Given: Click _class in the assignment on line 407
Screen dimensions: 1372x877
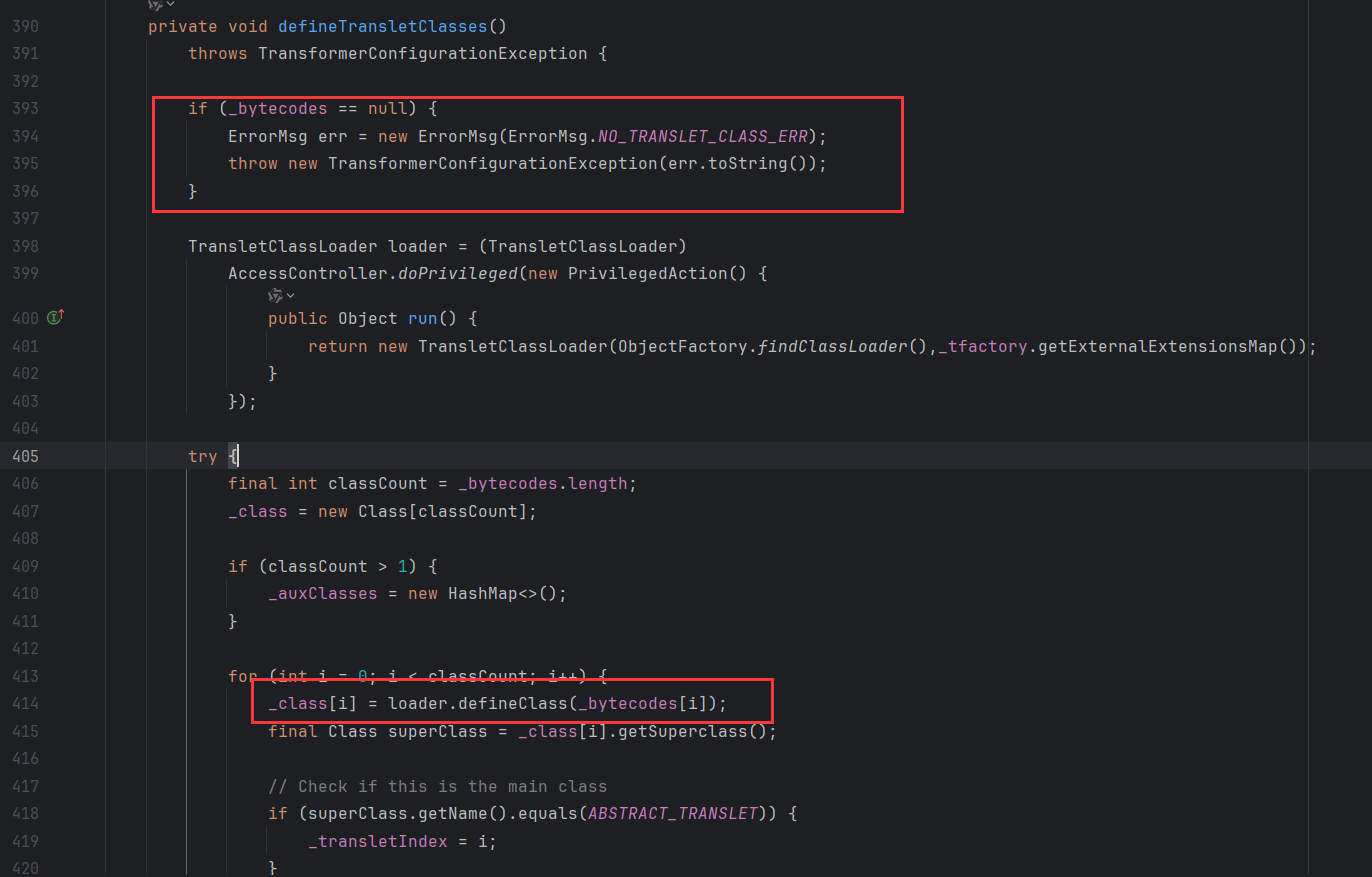Looking at the screenshot, I should point(258,511).
